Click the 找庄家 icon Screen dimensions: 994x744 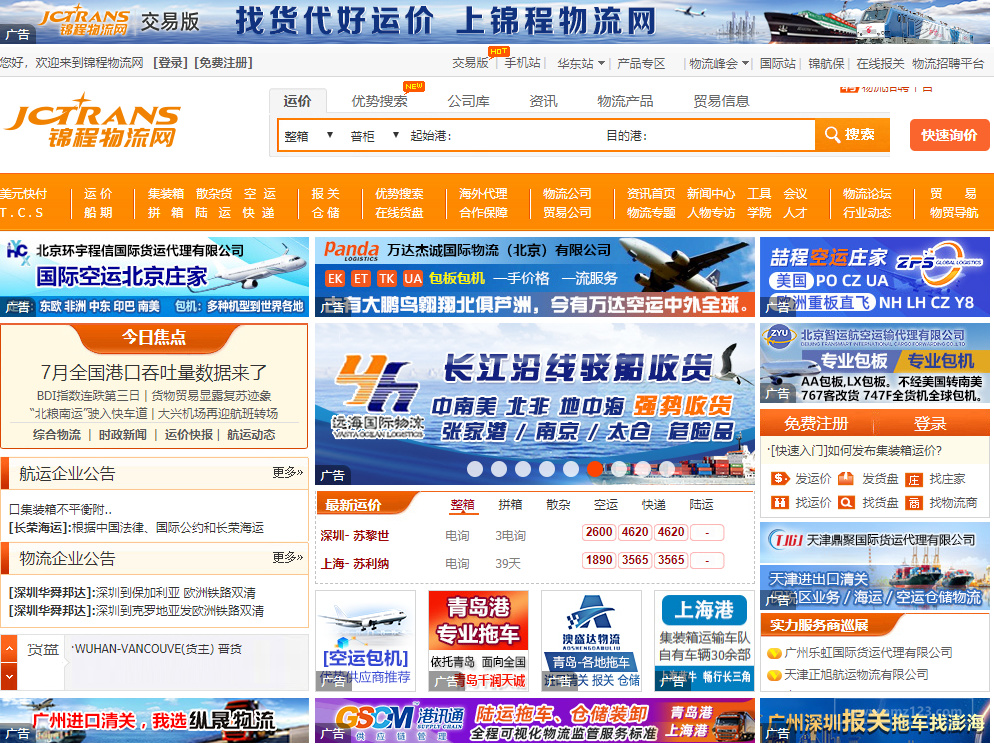[913, 480]
